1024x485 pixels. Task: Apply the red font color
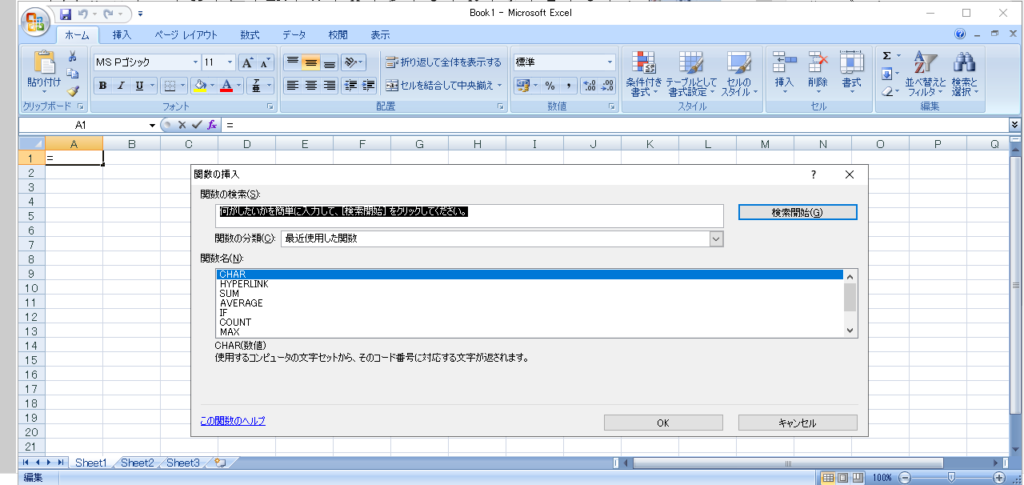227,86
